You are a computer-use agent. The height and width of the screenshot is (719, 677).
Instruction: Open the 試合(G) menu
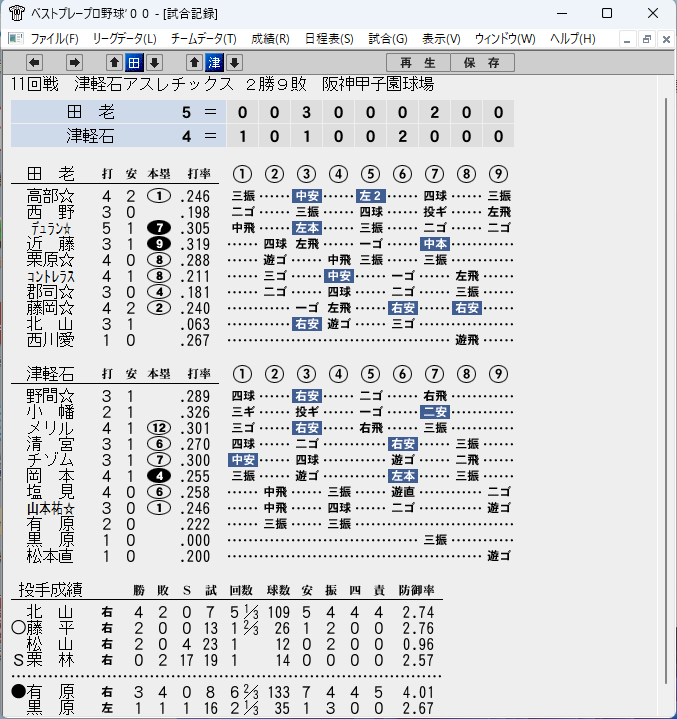(388, 39)
